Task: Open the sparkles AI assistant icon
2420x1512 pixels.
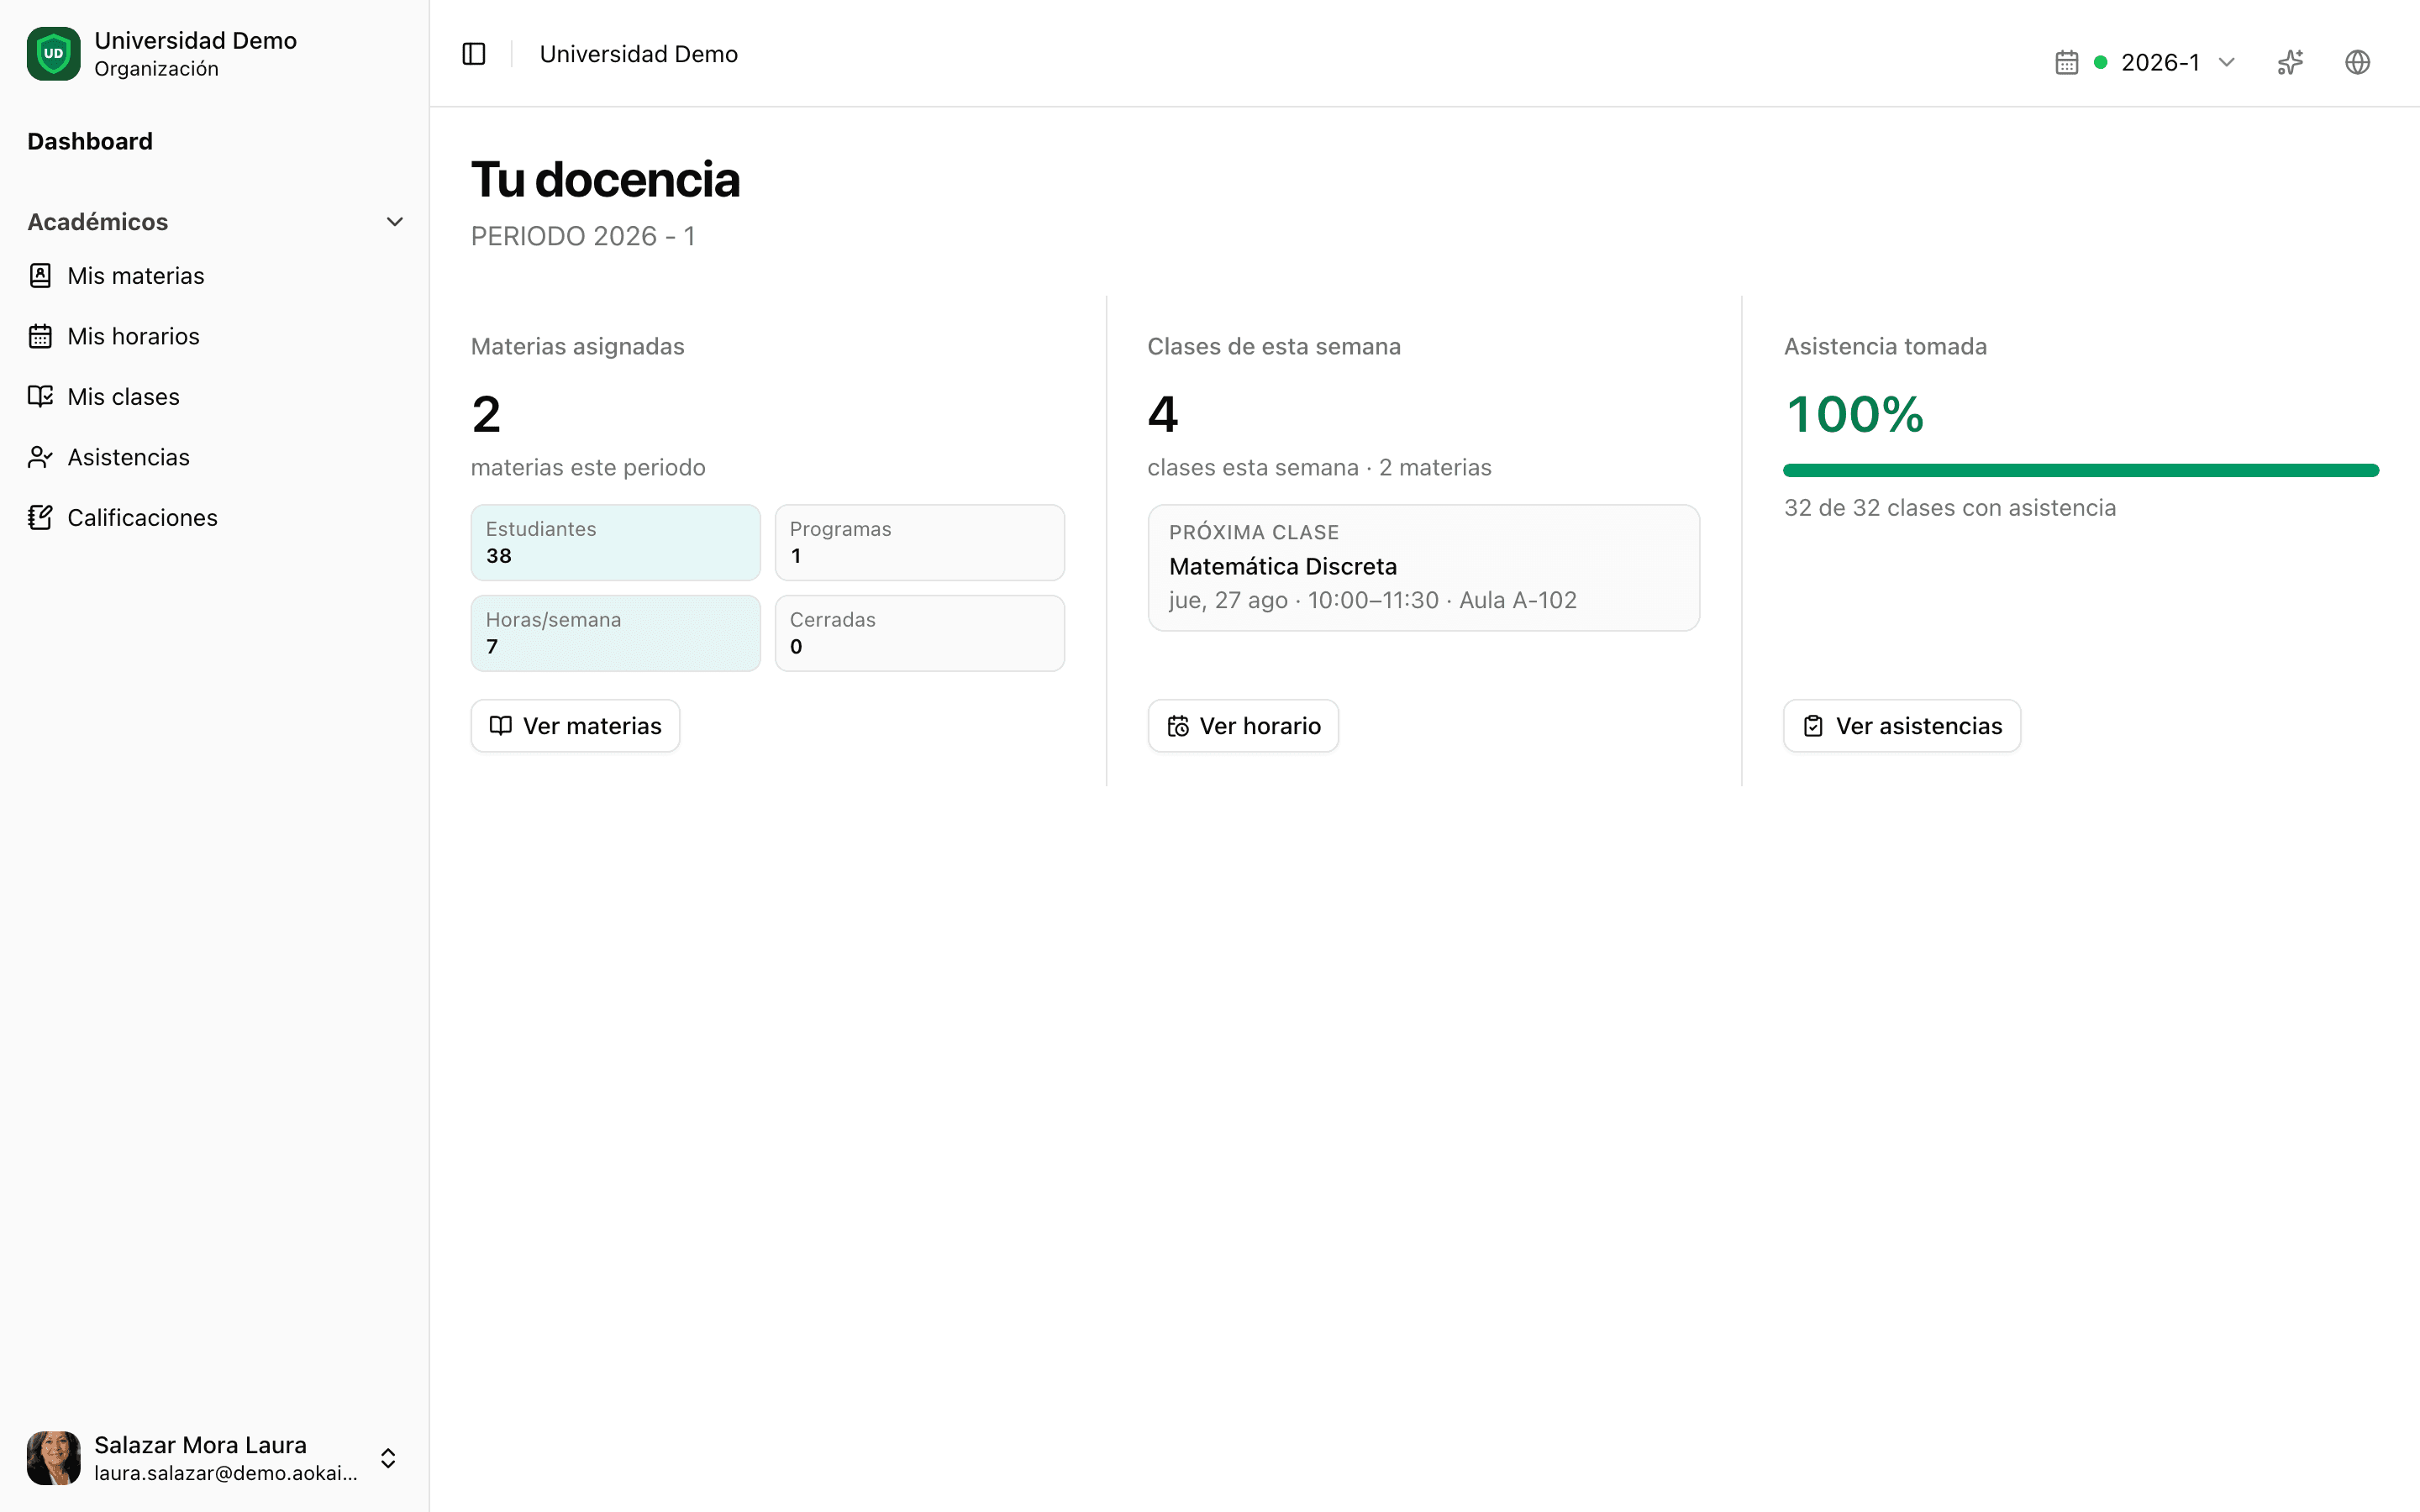Action: pos(2290,62)
